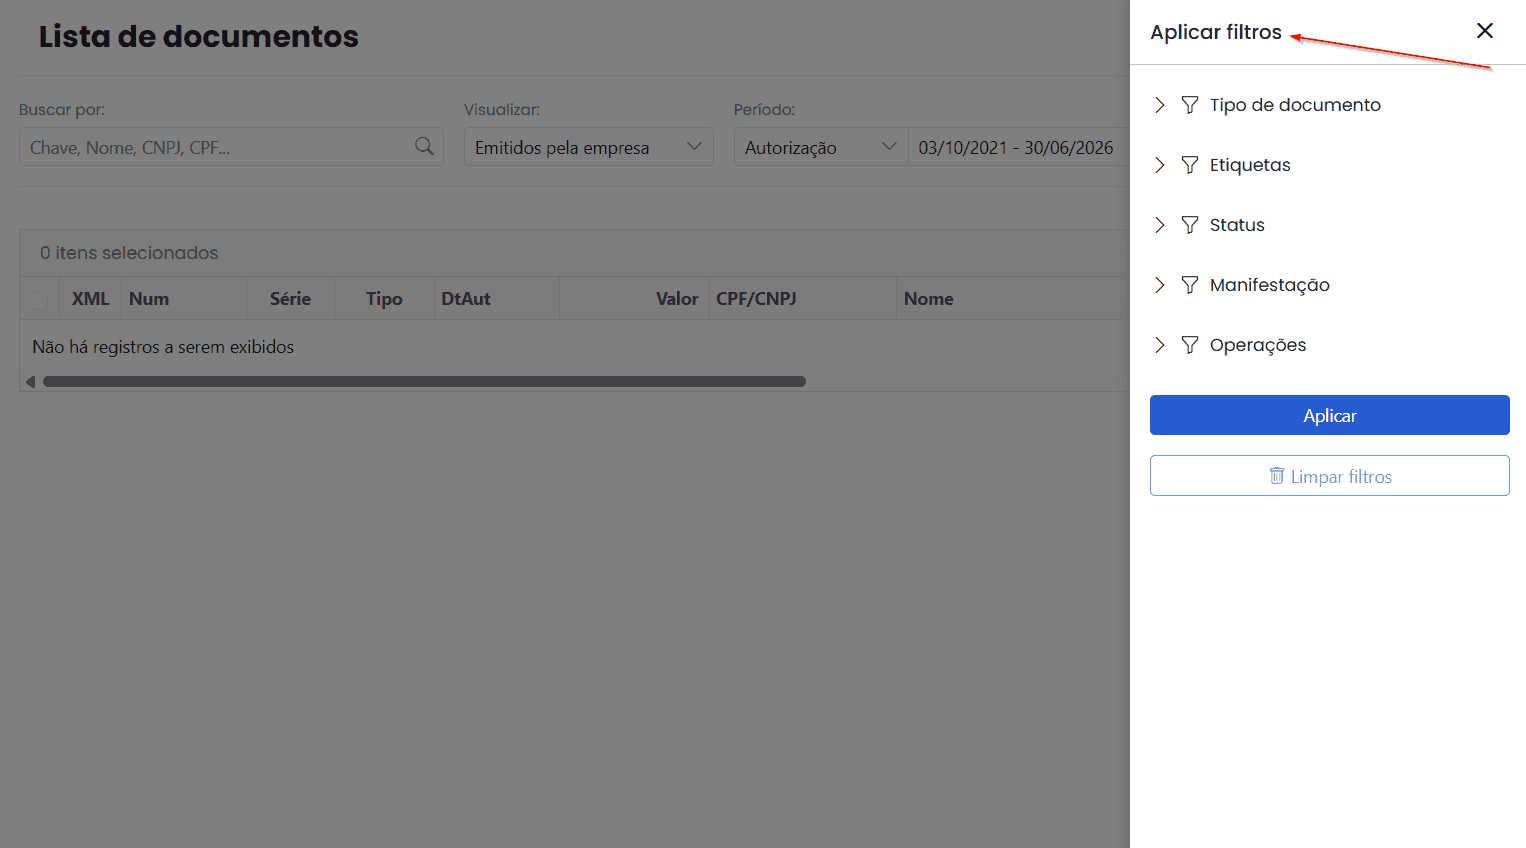Click the Tipo column header
1526x848 pixels.
point(384,299)
